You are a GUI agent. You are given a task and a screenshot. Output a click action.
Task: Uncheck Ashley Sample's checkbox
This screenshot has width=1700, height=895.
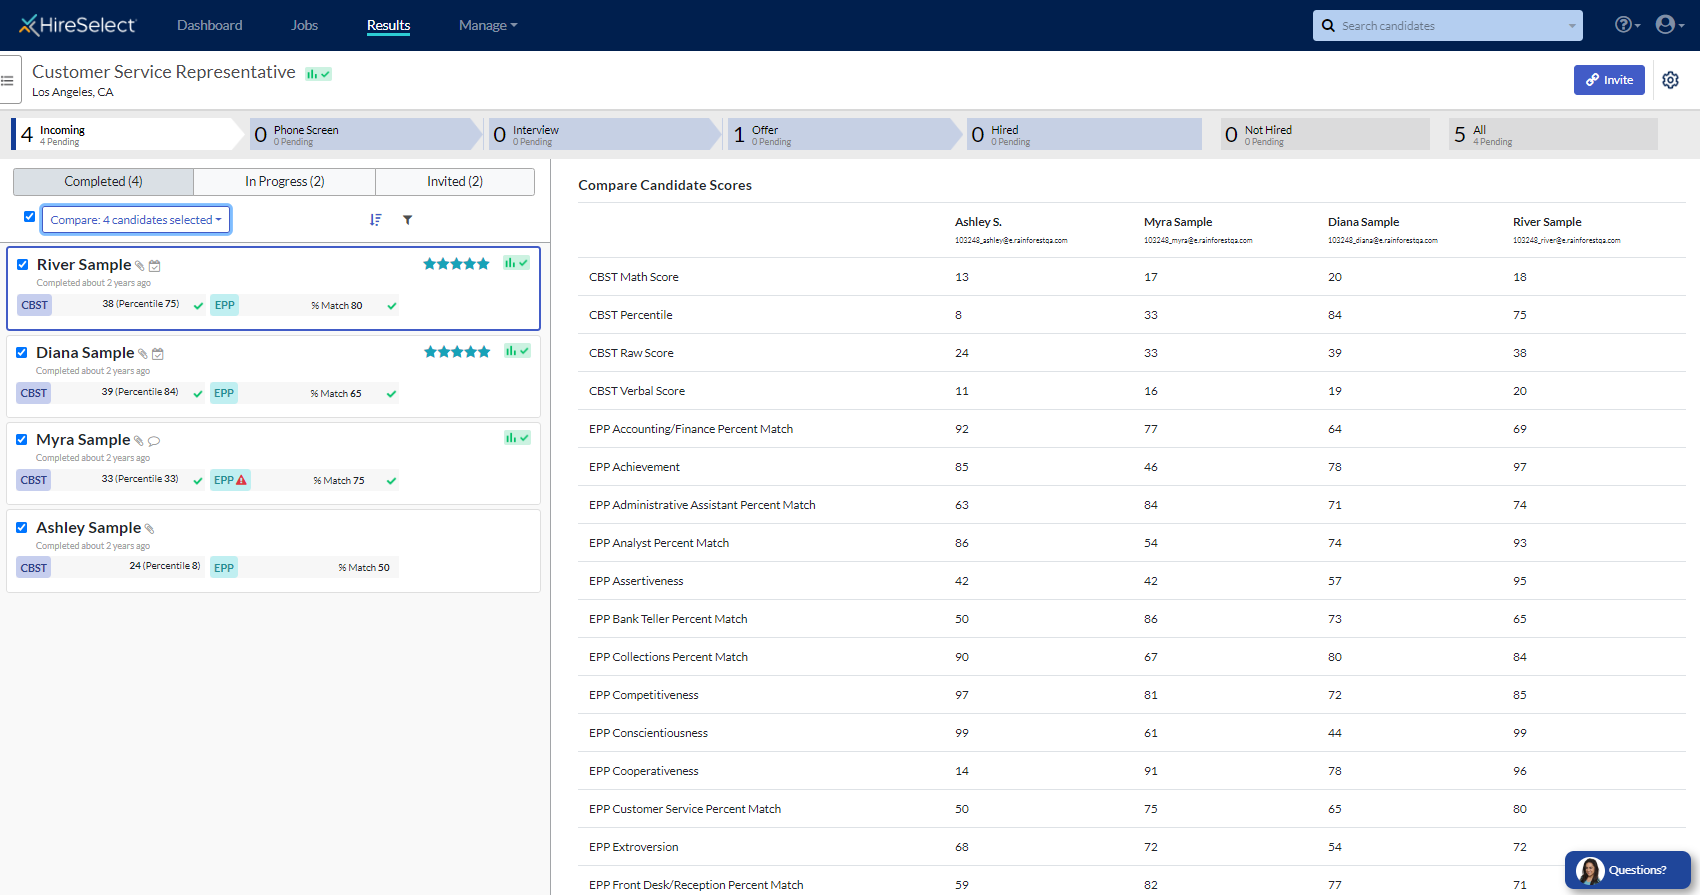tap(22, 528)
